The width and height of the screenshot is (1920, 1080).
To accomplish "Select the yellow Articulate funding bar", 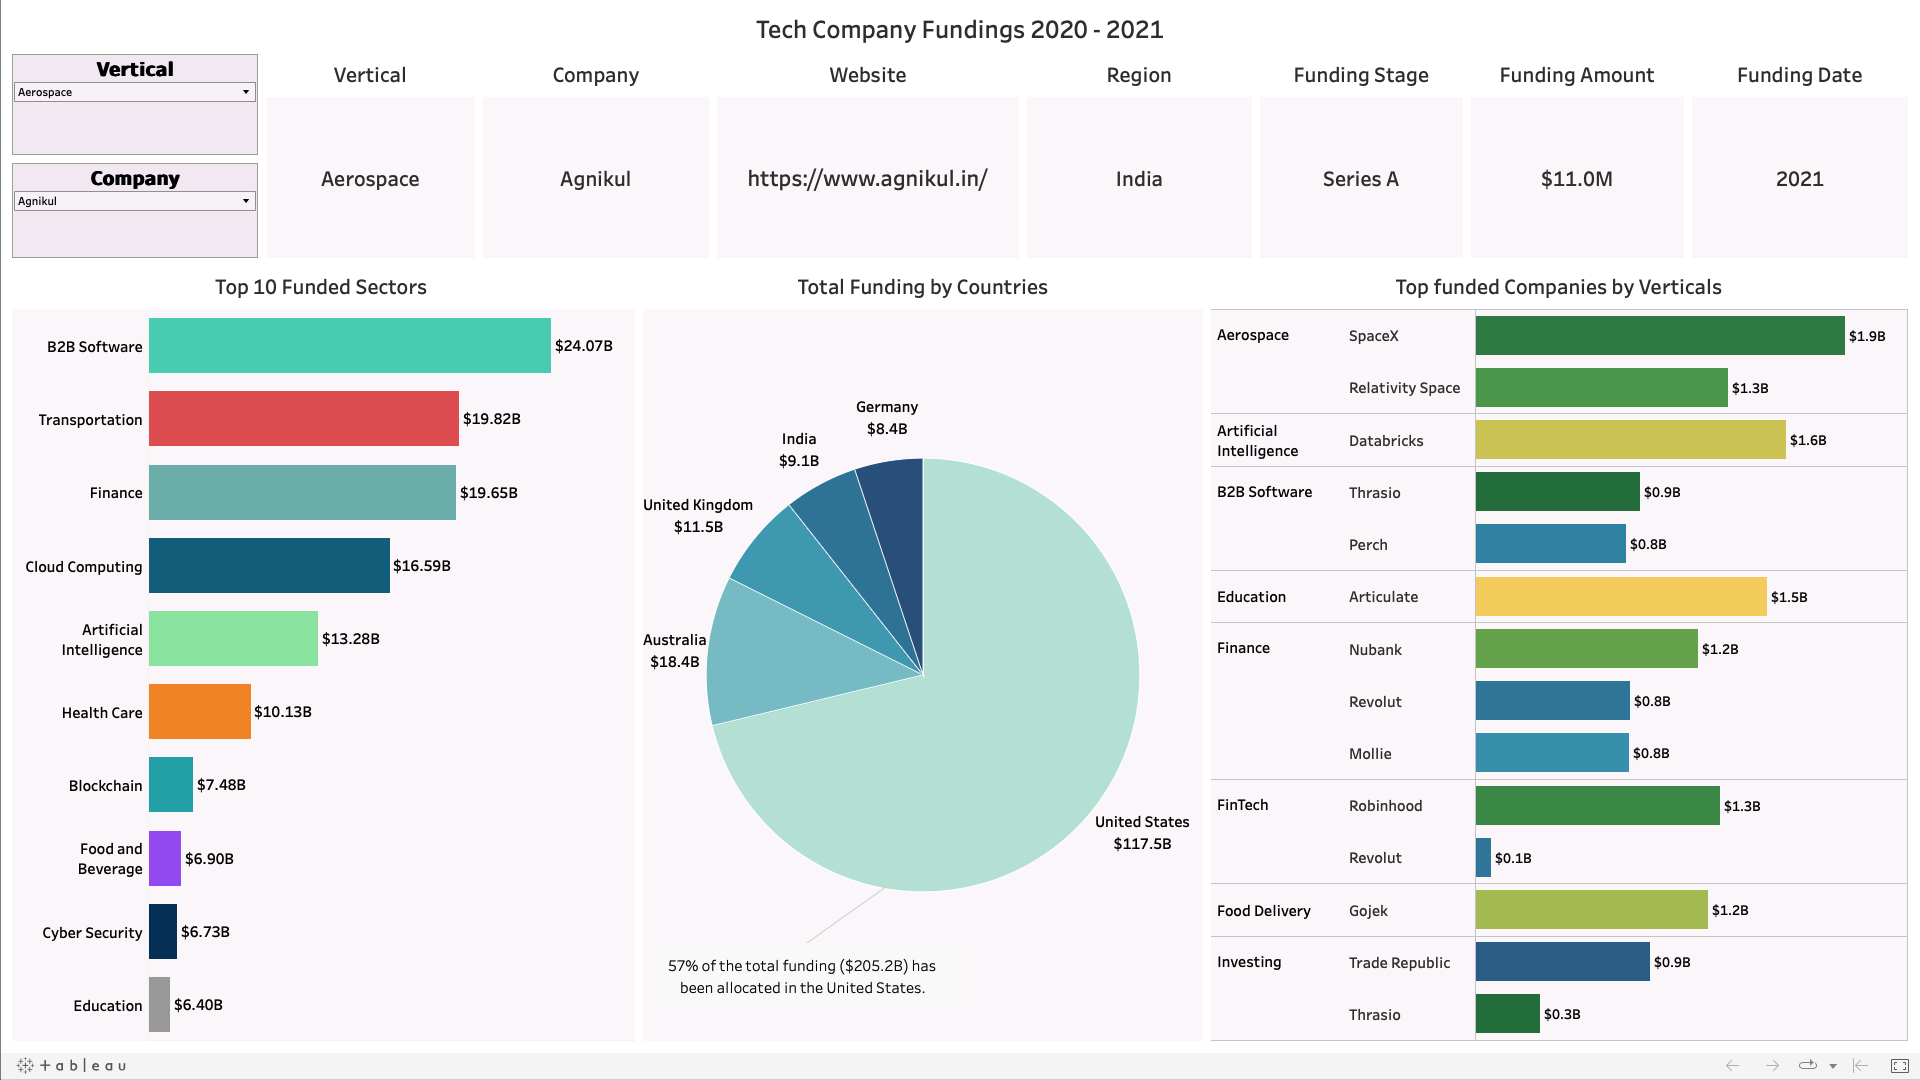I will click(1620, 597).
